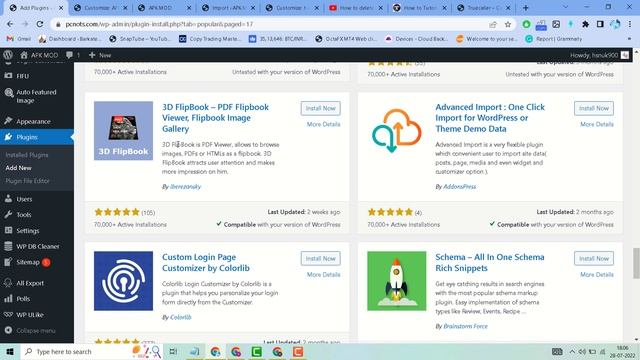Image resolution: width=640 pixels, height=360 pixels.
Task: Open author iberezansky link
Action: [185, 187]
